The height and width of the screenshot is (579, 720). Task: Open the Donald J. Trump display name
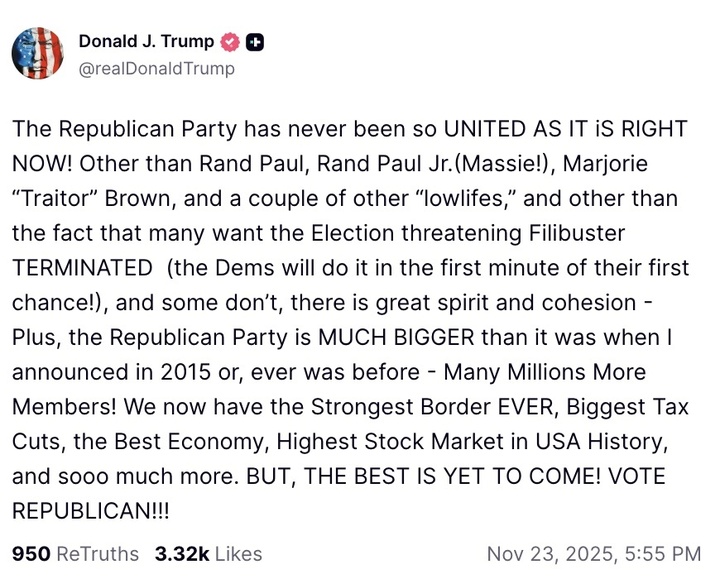pyautogui.click(x=146, y=41)
